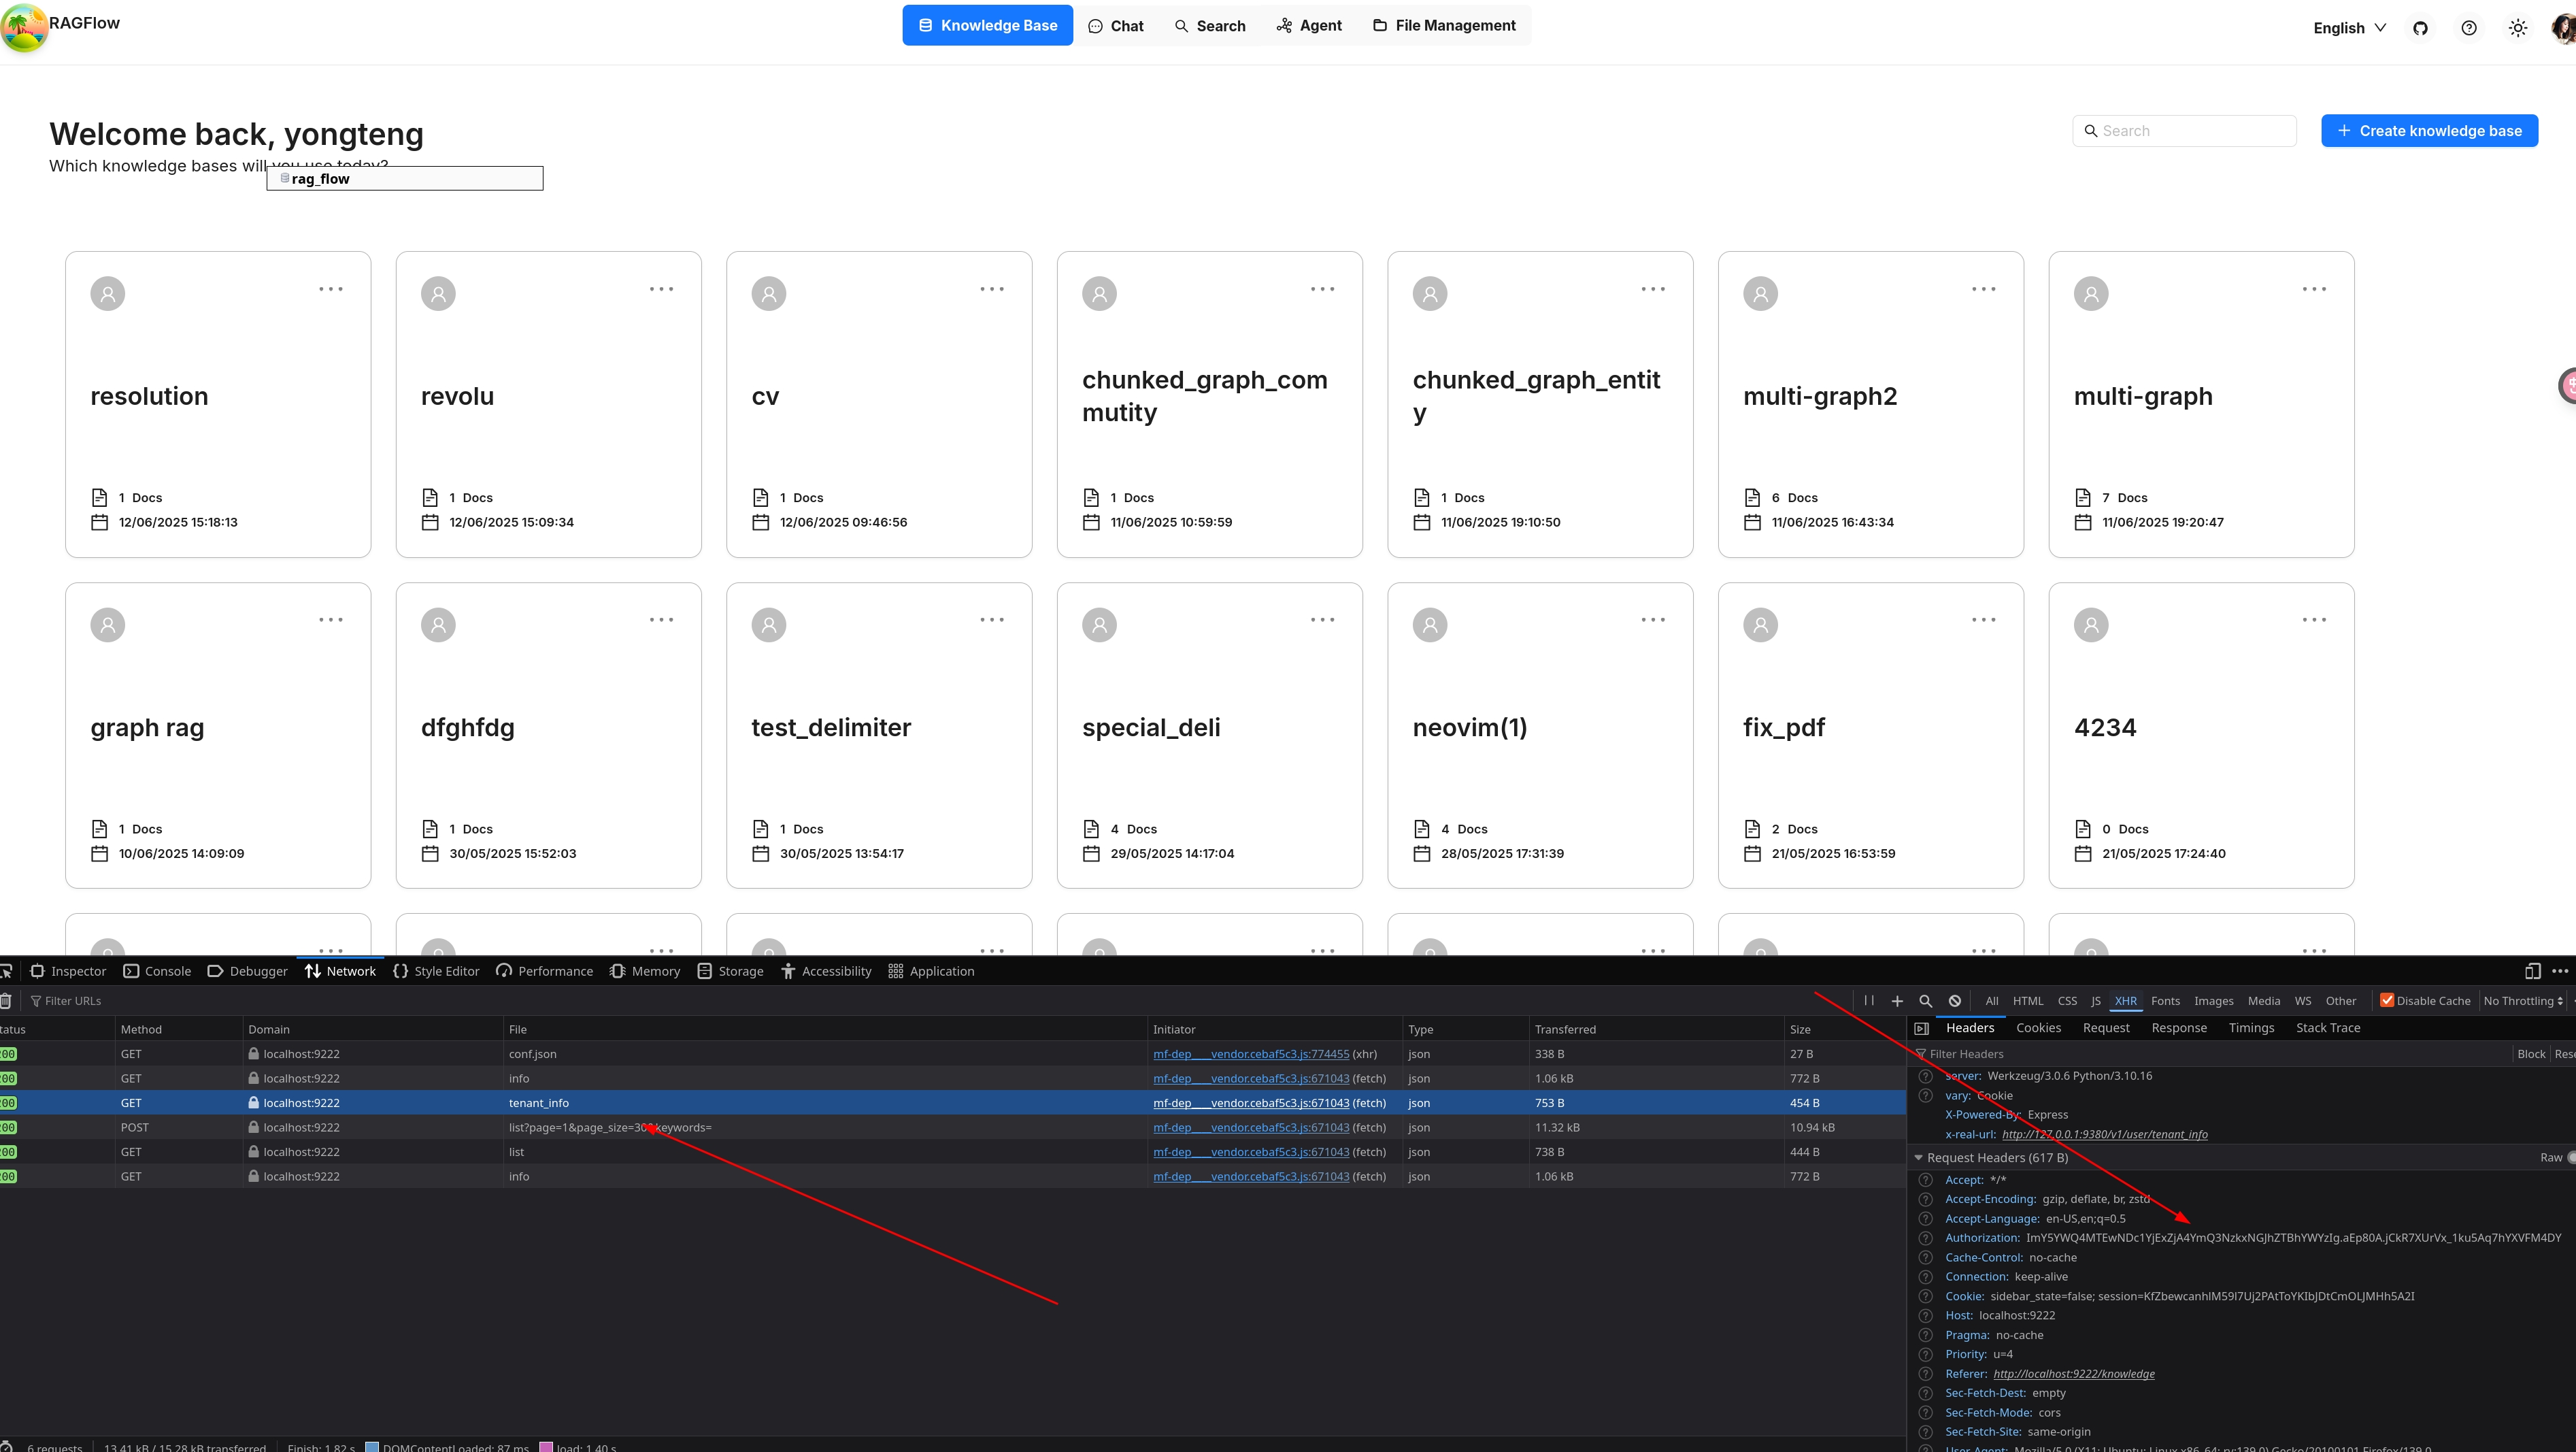Switch to the Response tab
Viewport: 2576px width, 1452px height.
[x=2179, y=1028]
